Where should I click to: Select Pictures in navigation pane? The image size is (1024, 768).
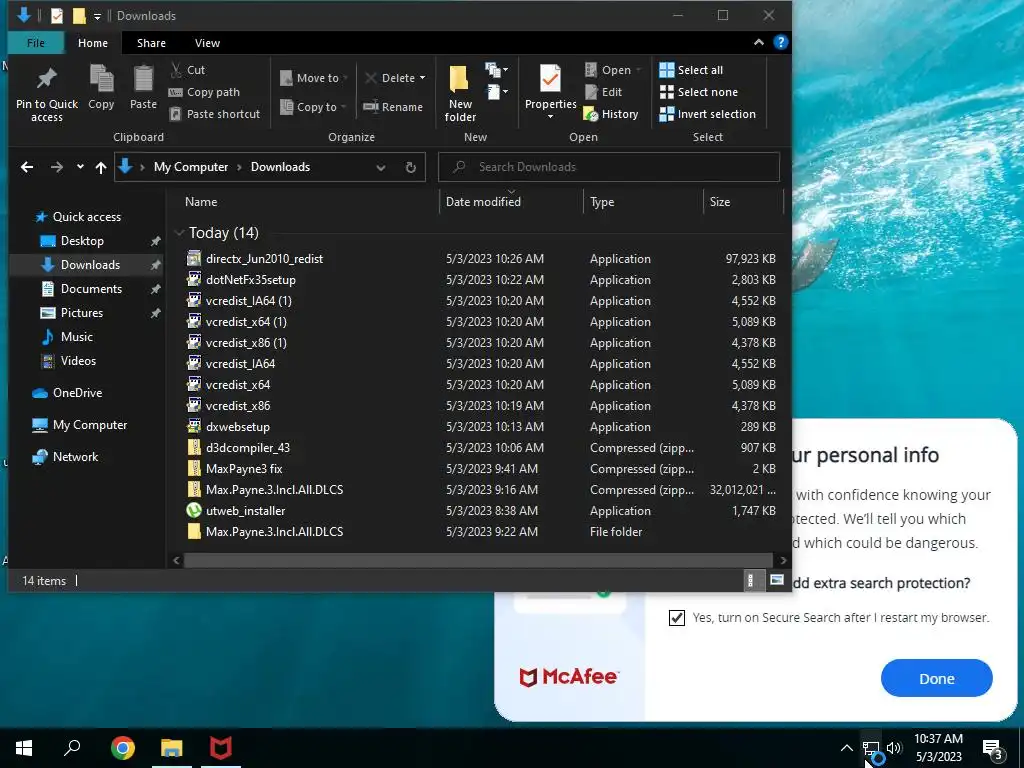point(82,313)
